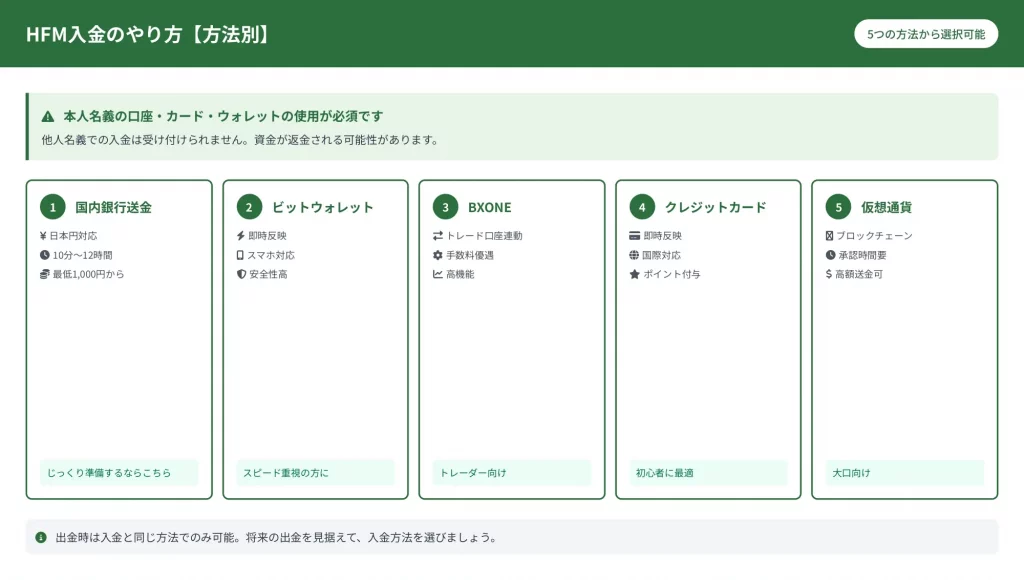This screenshot has height=580, width=1024.
Task: Click the exchange arrows icon beside トレード口座連動
Action: [x=437, y=236]
